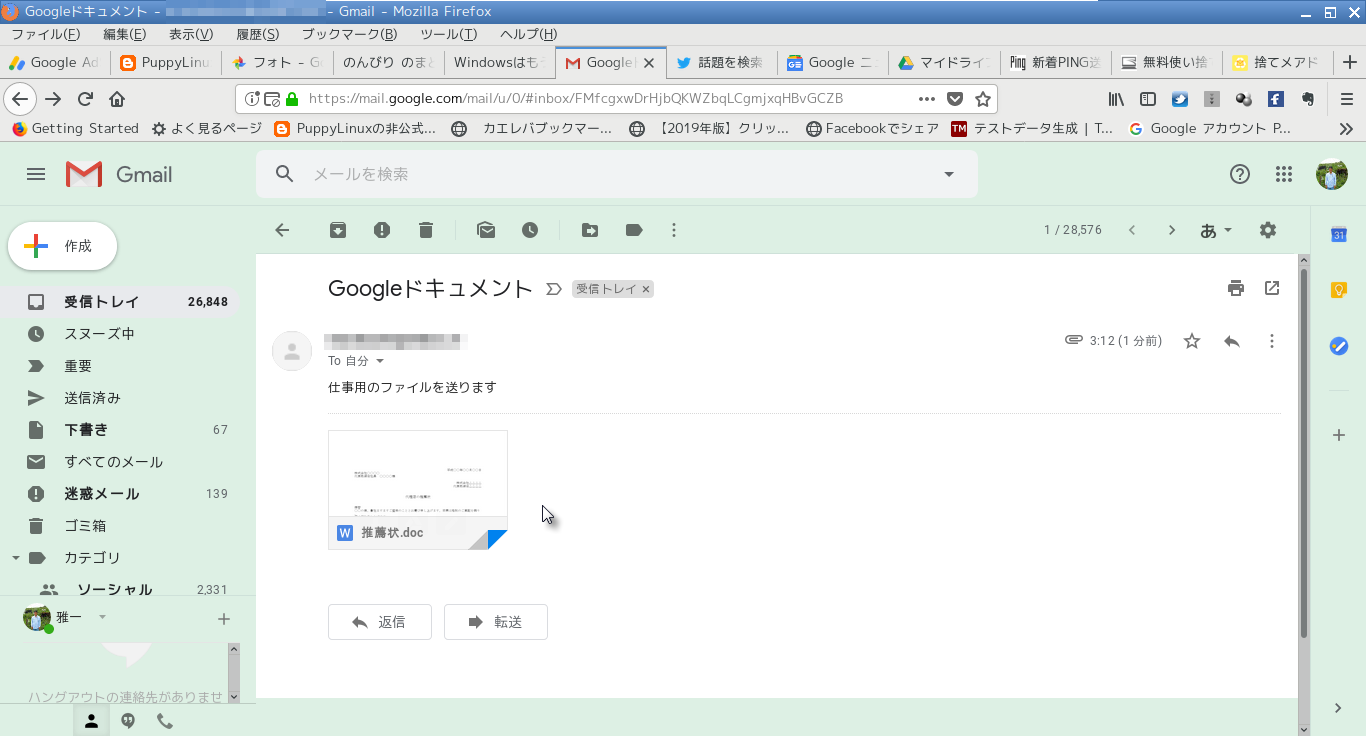
Task: Open message more options menu
Action: click(1272, 341)
